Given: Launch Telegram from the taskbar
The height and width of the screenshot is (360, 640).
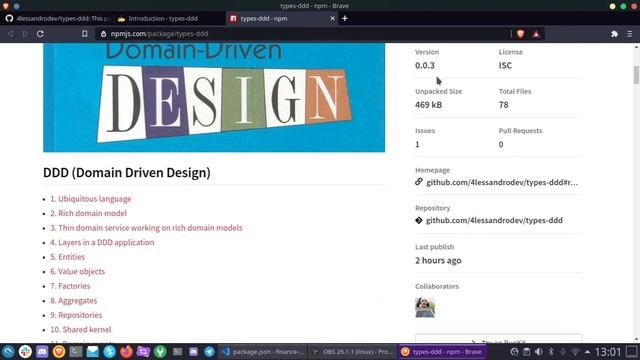Looking at the screenshot, I should [209, 351].
